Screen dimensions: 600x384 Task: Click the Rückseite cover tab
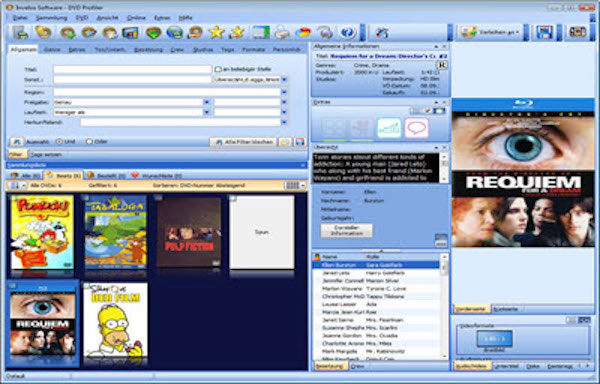pos(505,309)
